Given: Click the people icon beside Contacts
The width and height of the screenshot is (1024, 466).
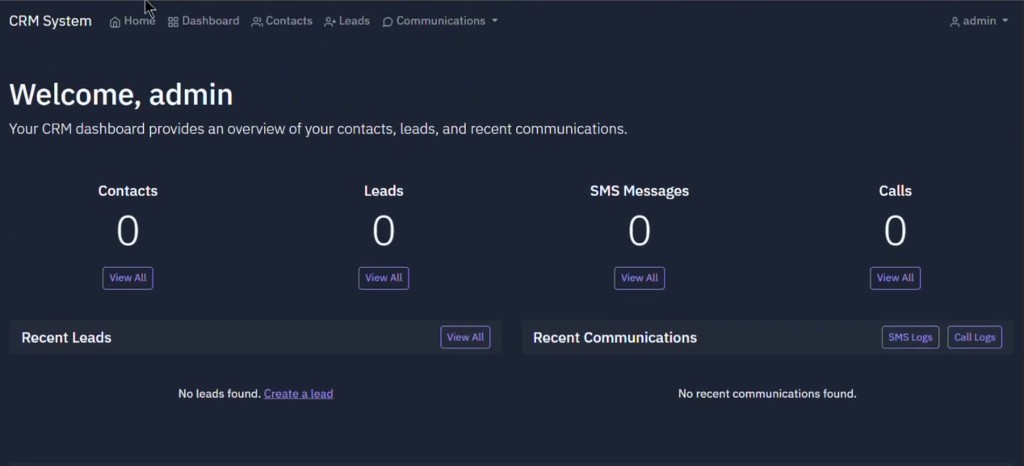Looking at the screenshot, I should click(x=257, y=22).
